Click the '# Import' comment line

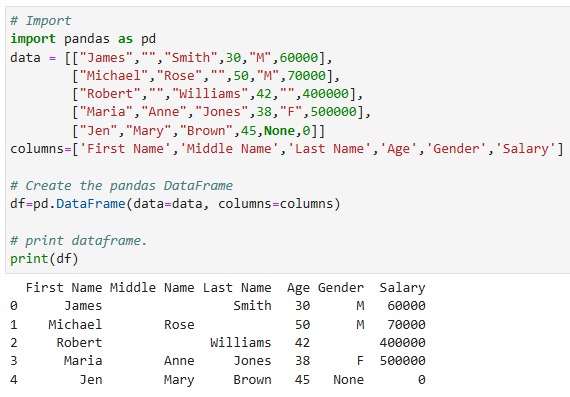(41, 21)
